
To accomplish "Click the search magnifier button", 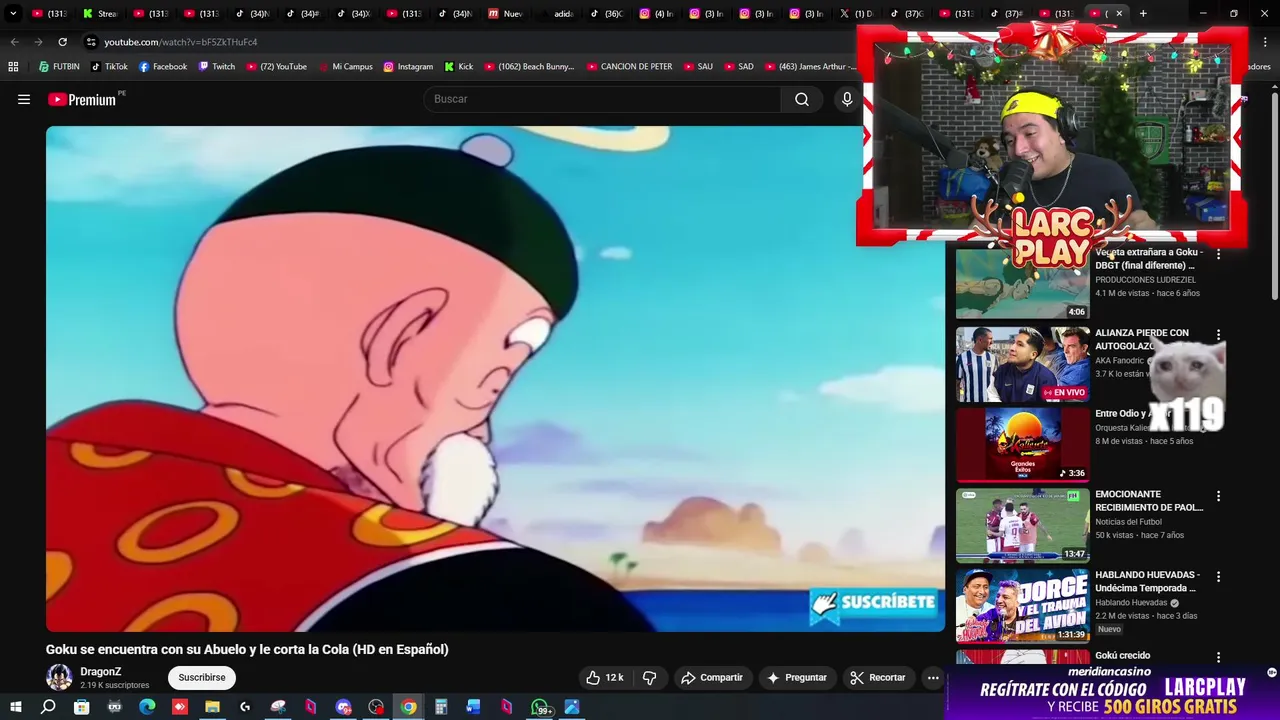I will 802,99.
